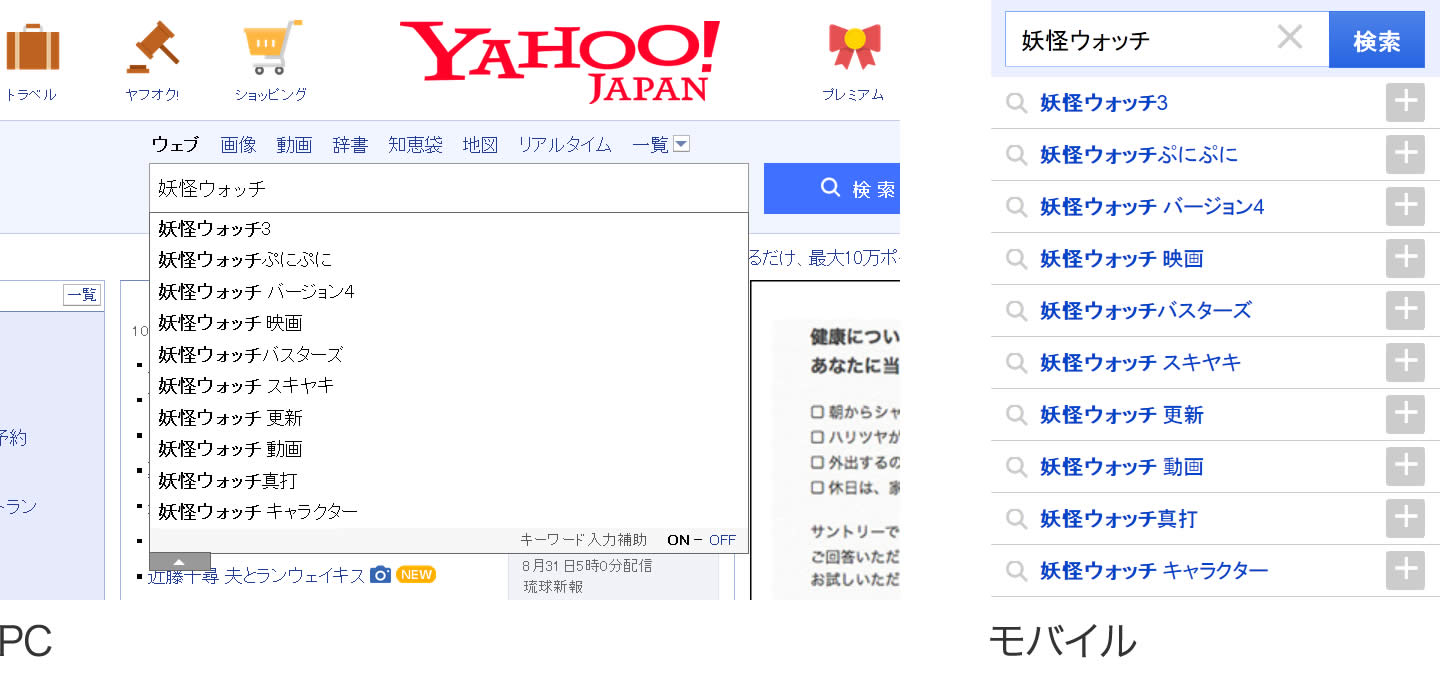The height and width of the screenshot is (680, 1440).
Task: Check the 休日は survey checkbox in the ad
Action: click(x=816, y=489)
